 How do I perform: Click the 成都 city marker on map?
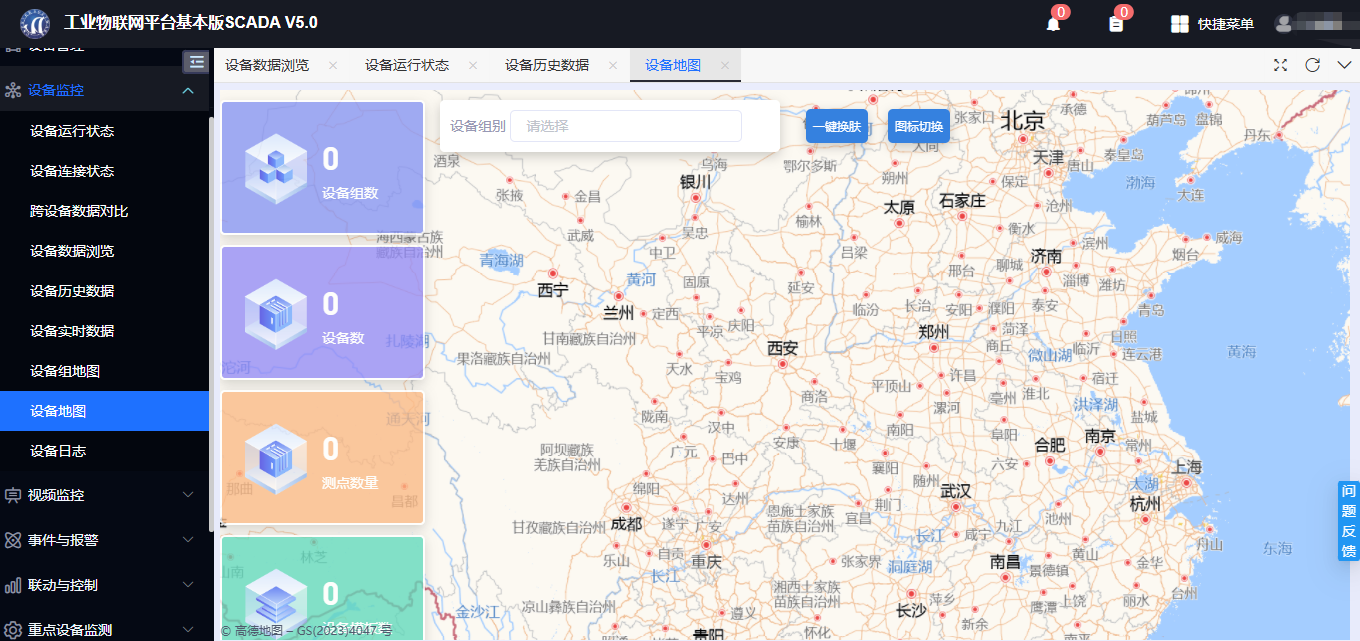626,507
